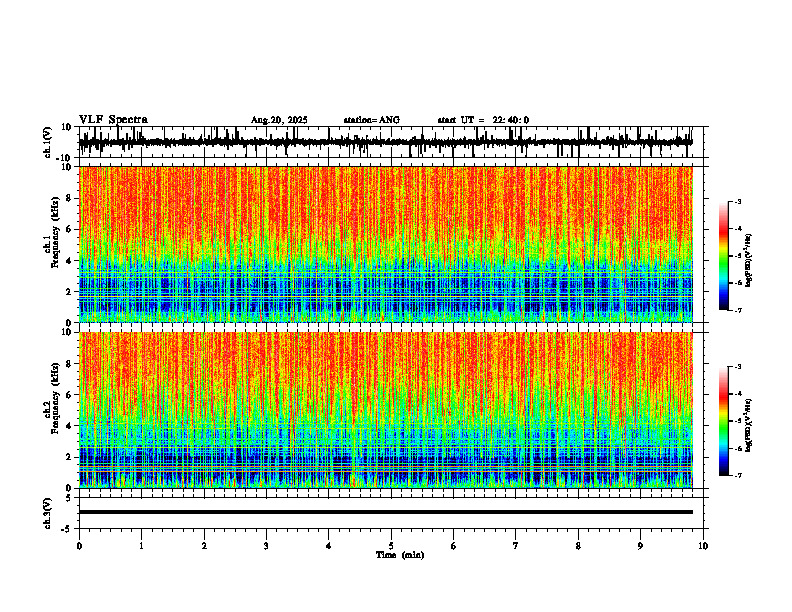Click time axis tick label "7"
Image resolution: width=792 pixels, height=612 pixels.
point(516,546)
